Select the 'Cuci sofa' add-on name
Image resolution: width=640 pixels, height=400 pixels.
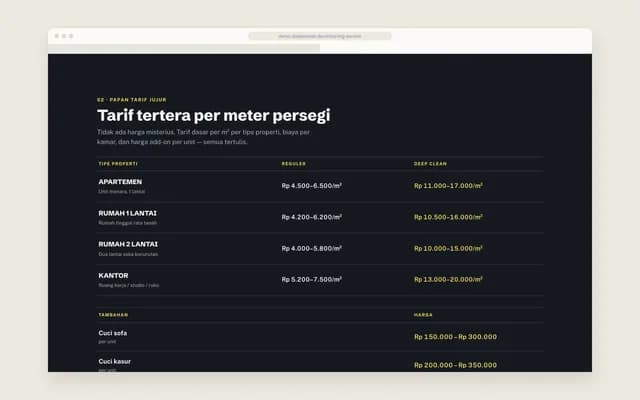[113, 333]
